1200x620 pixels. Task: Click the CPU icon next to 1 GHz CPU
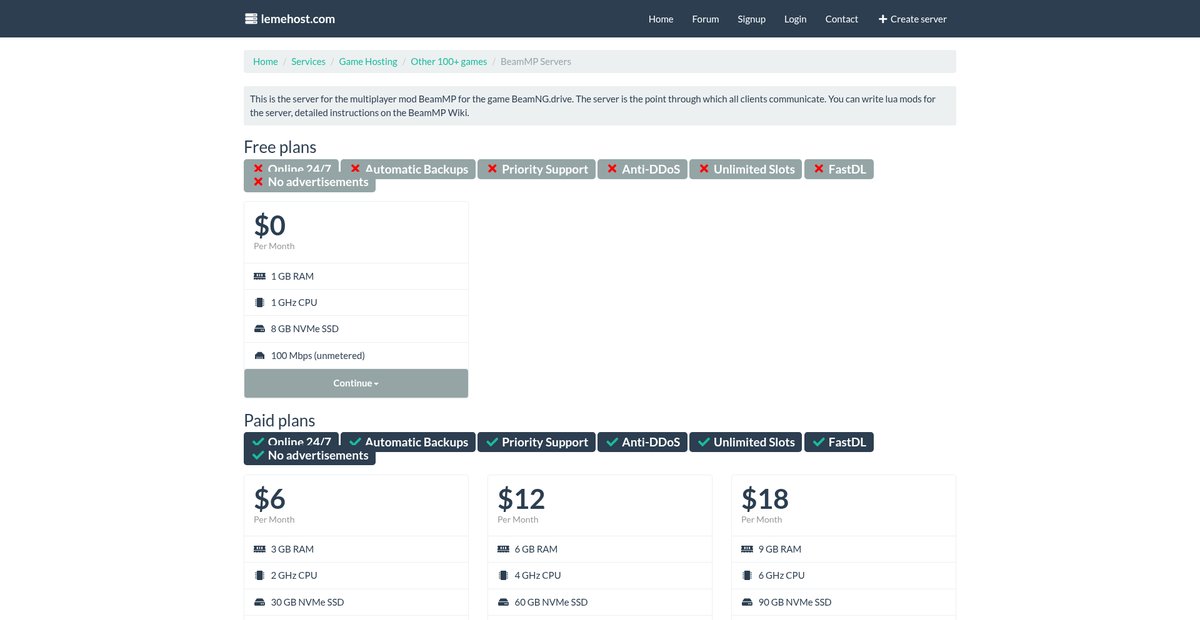[x=260, y=302]
